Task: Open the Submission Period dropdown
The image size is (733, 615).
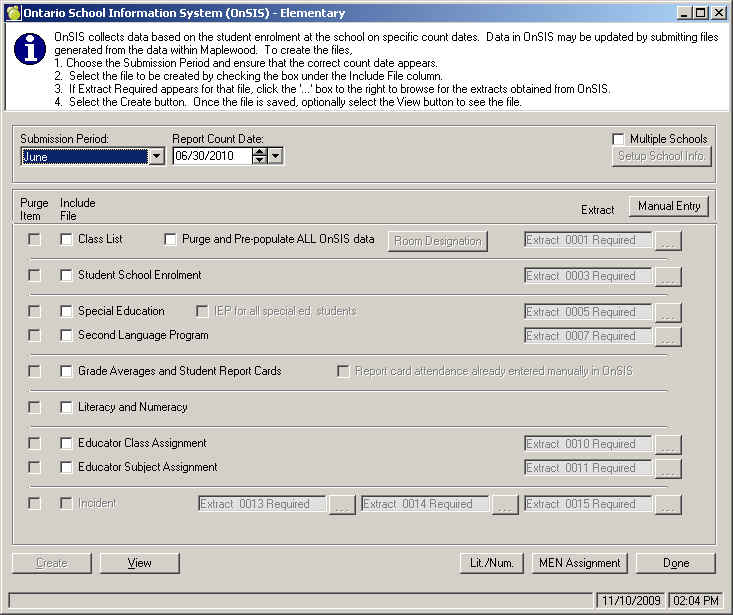Action: pyautogui.click(x=156, y=157)
